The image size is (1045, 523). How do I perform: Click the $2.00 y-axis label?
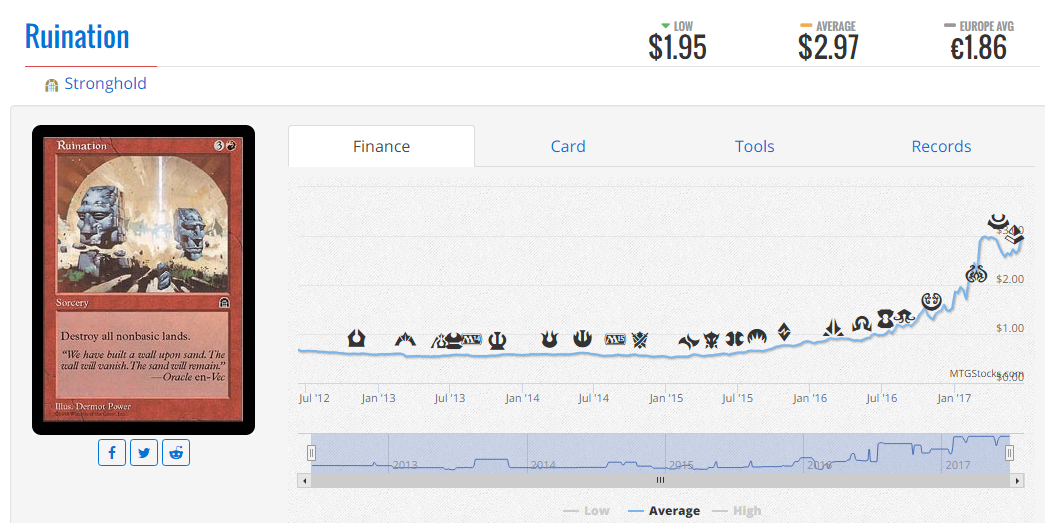tap(1010, 278)
